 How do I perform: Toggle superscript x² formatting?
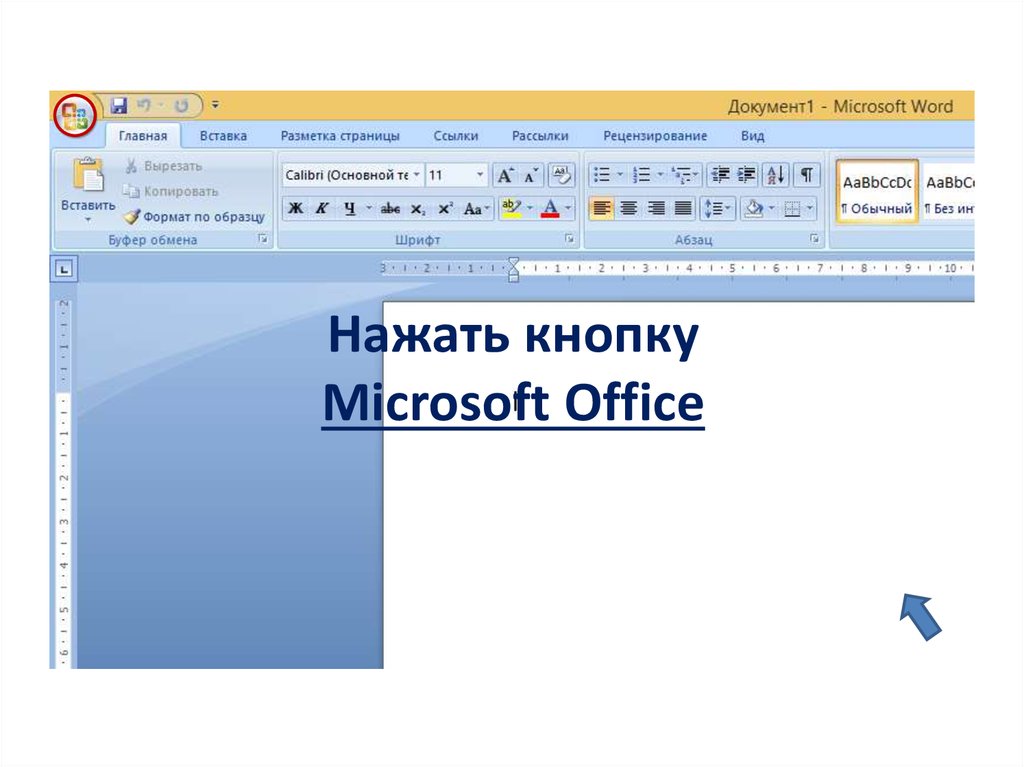445,208
